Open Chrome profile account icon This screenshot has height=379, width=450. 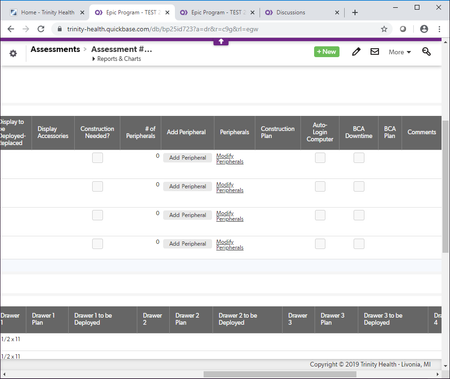point(424,29)
